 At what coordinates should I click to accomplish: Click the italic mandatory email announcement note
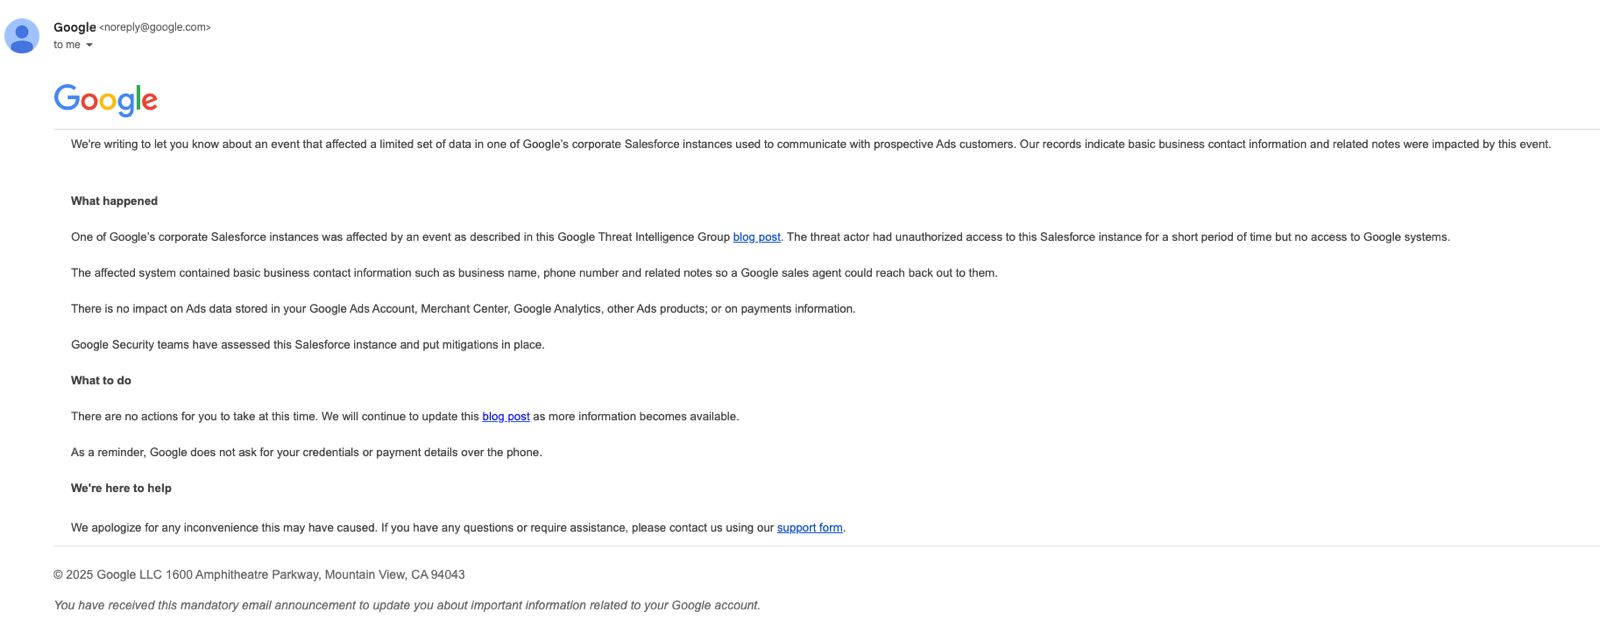[407, 605]
